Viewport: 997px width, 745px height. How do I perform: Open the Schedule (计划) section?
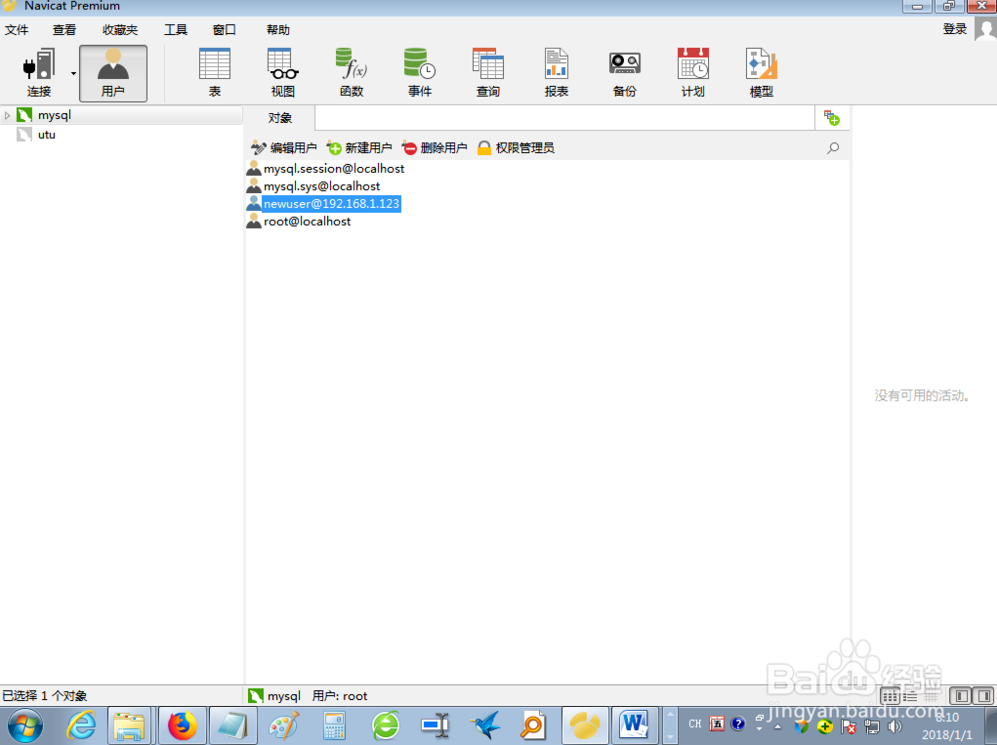click(x=692, y=73)
